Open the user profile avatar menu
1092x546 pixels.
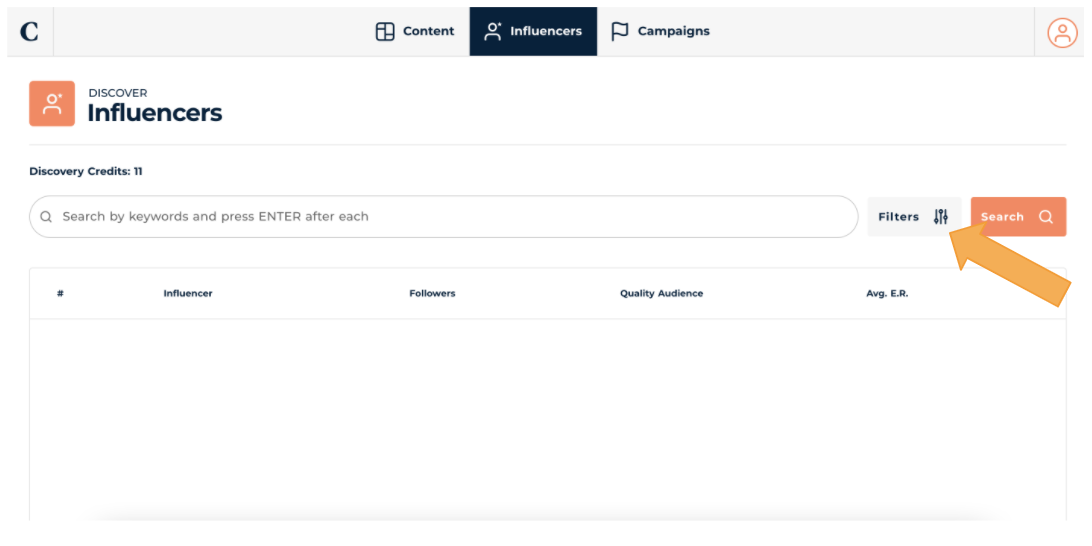1061,33
